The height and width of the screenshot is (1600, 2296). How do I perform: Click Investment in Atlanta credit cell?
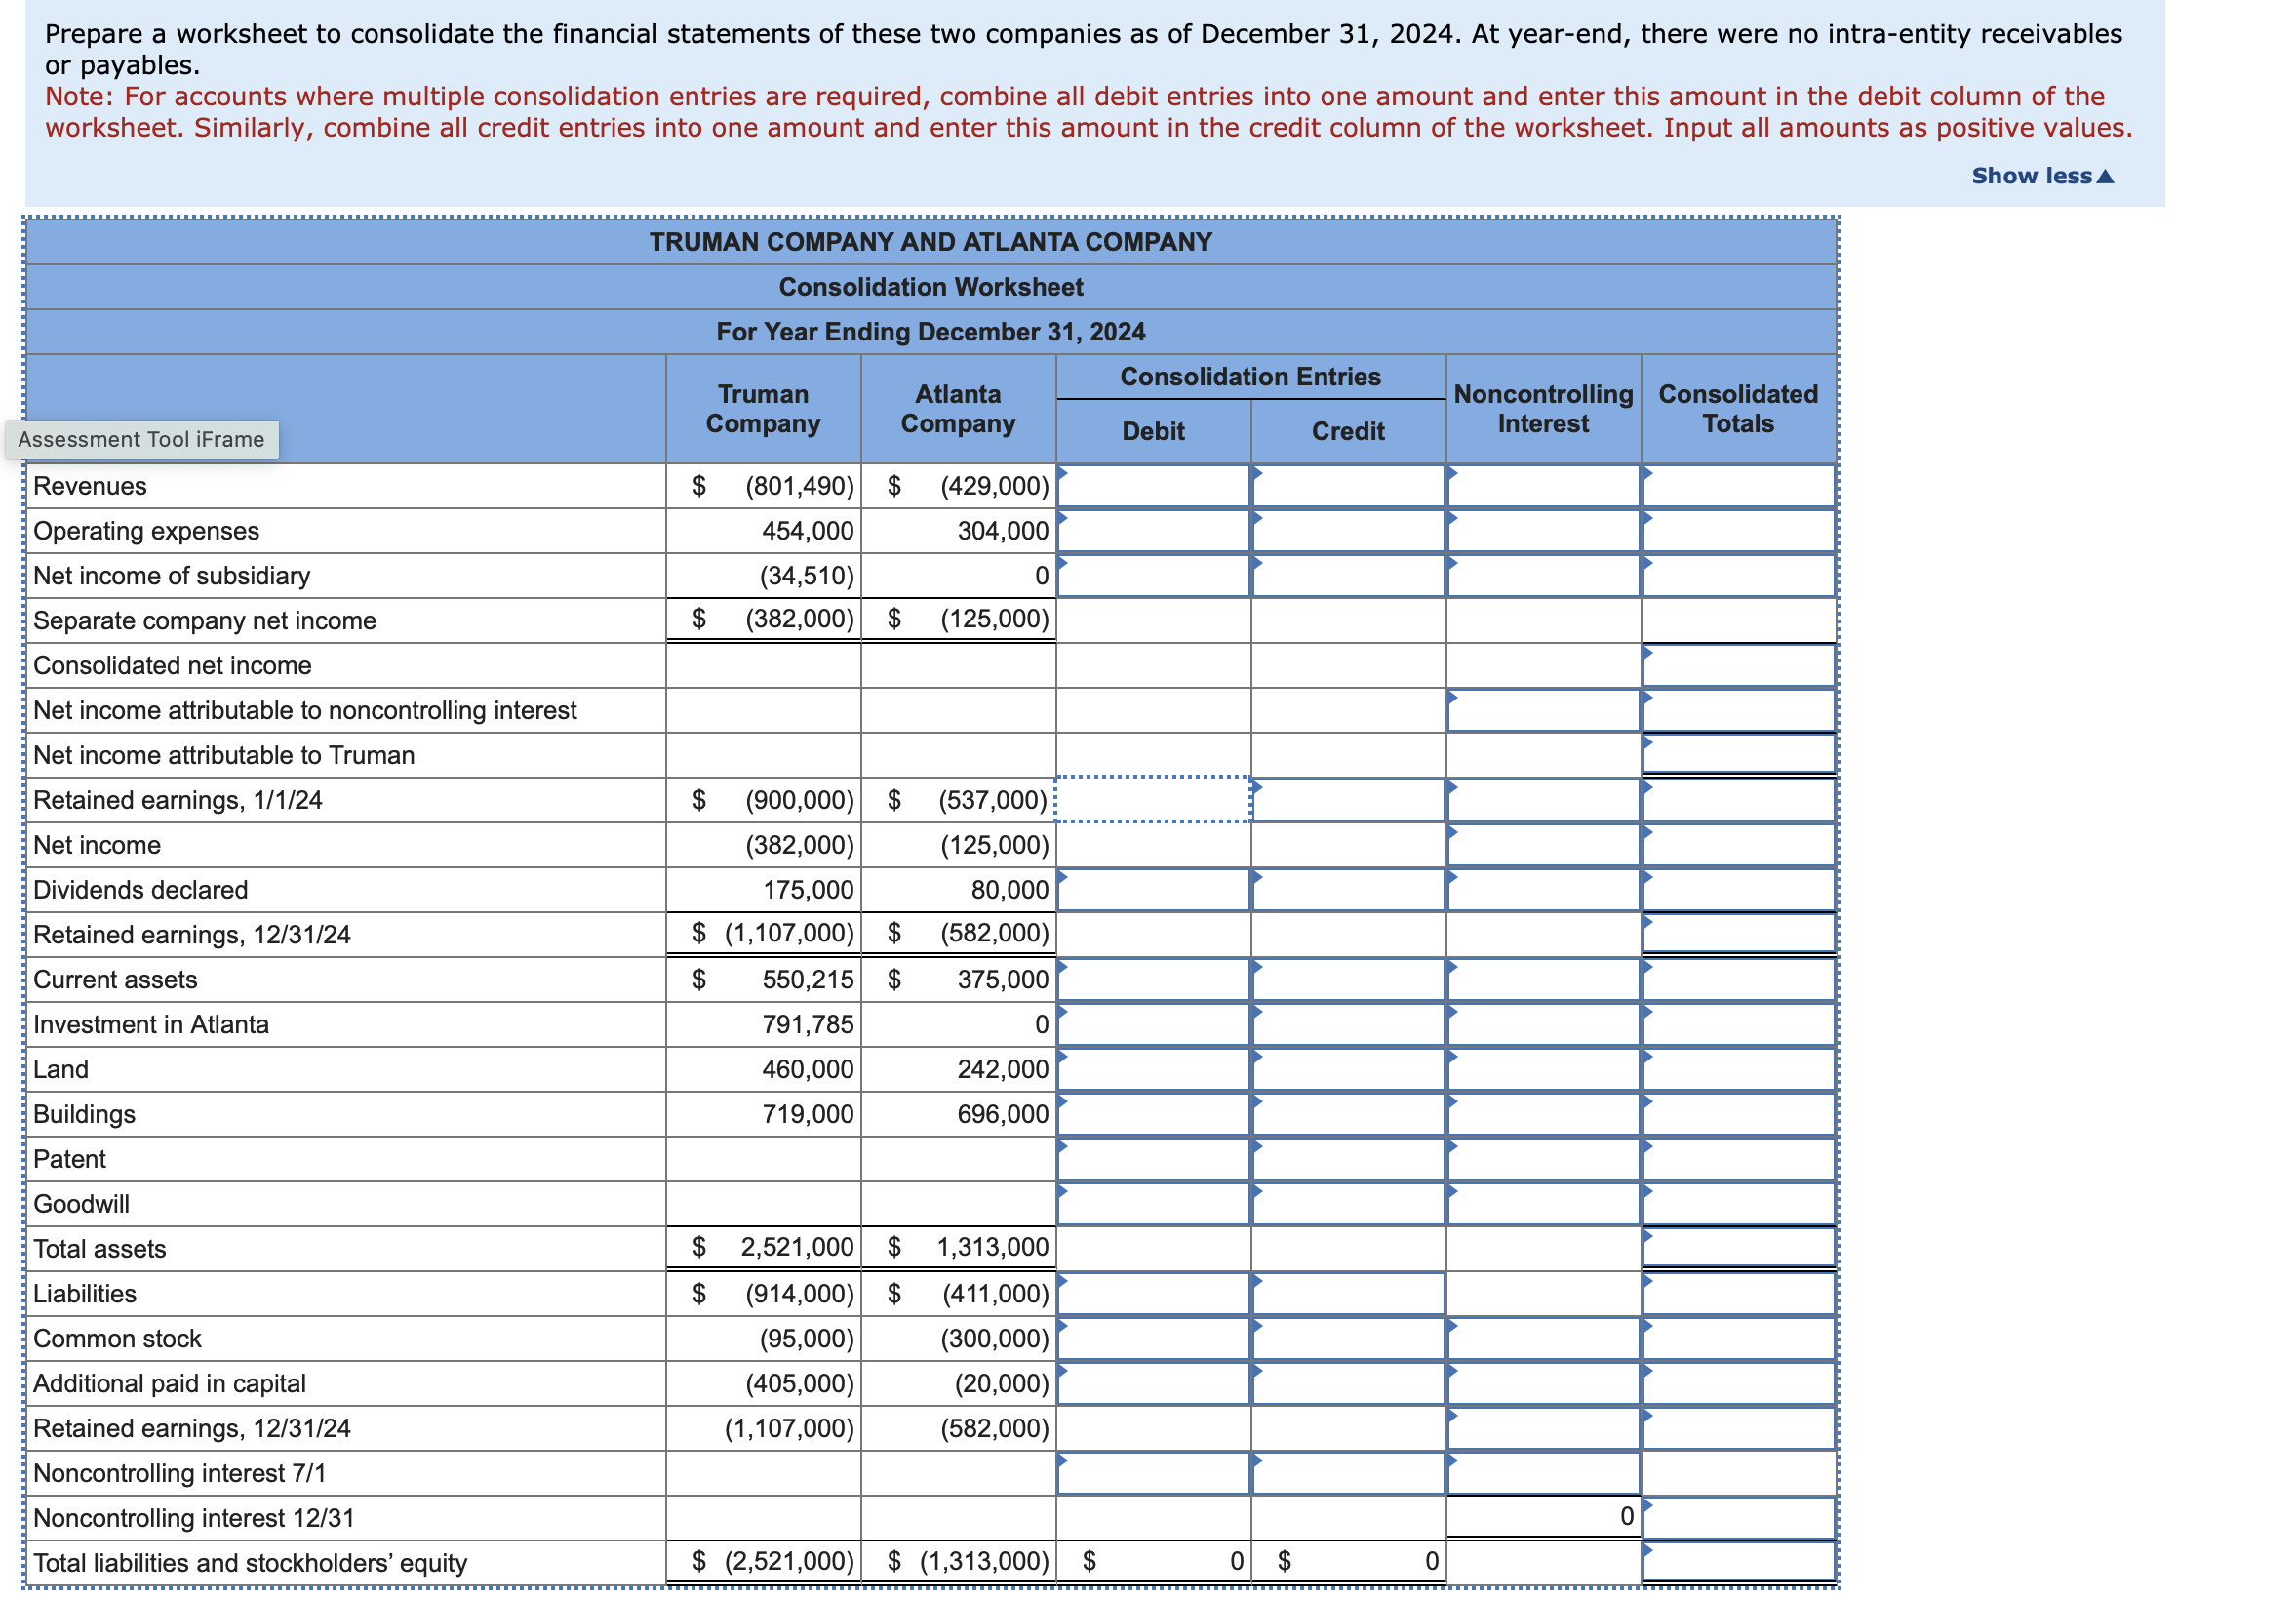(x=1348, y=1025)
